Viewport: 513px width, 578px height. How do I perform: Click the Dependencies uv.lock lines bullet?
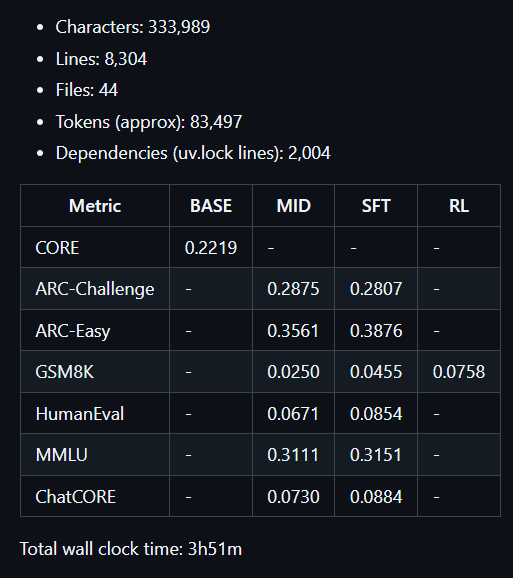tap(193, 153)
